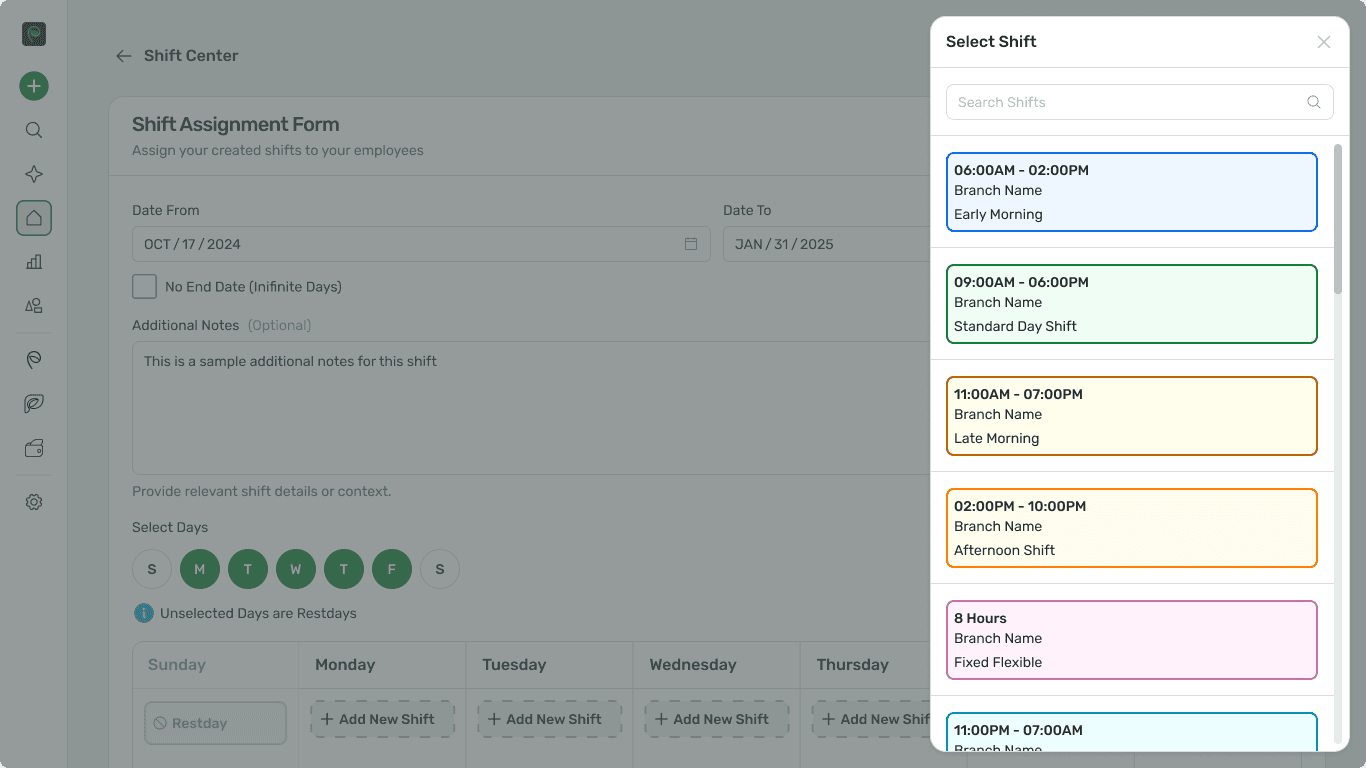The width and height of the screenshot is (1366, 768).
Task: Click the back arrow beside Shift Center
Action: click(x=124, y=56)
